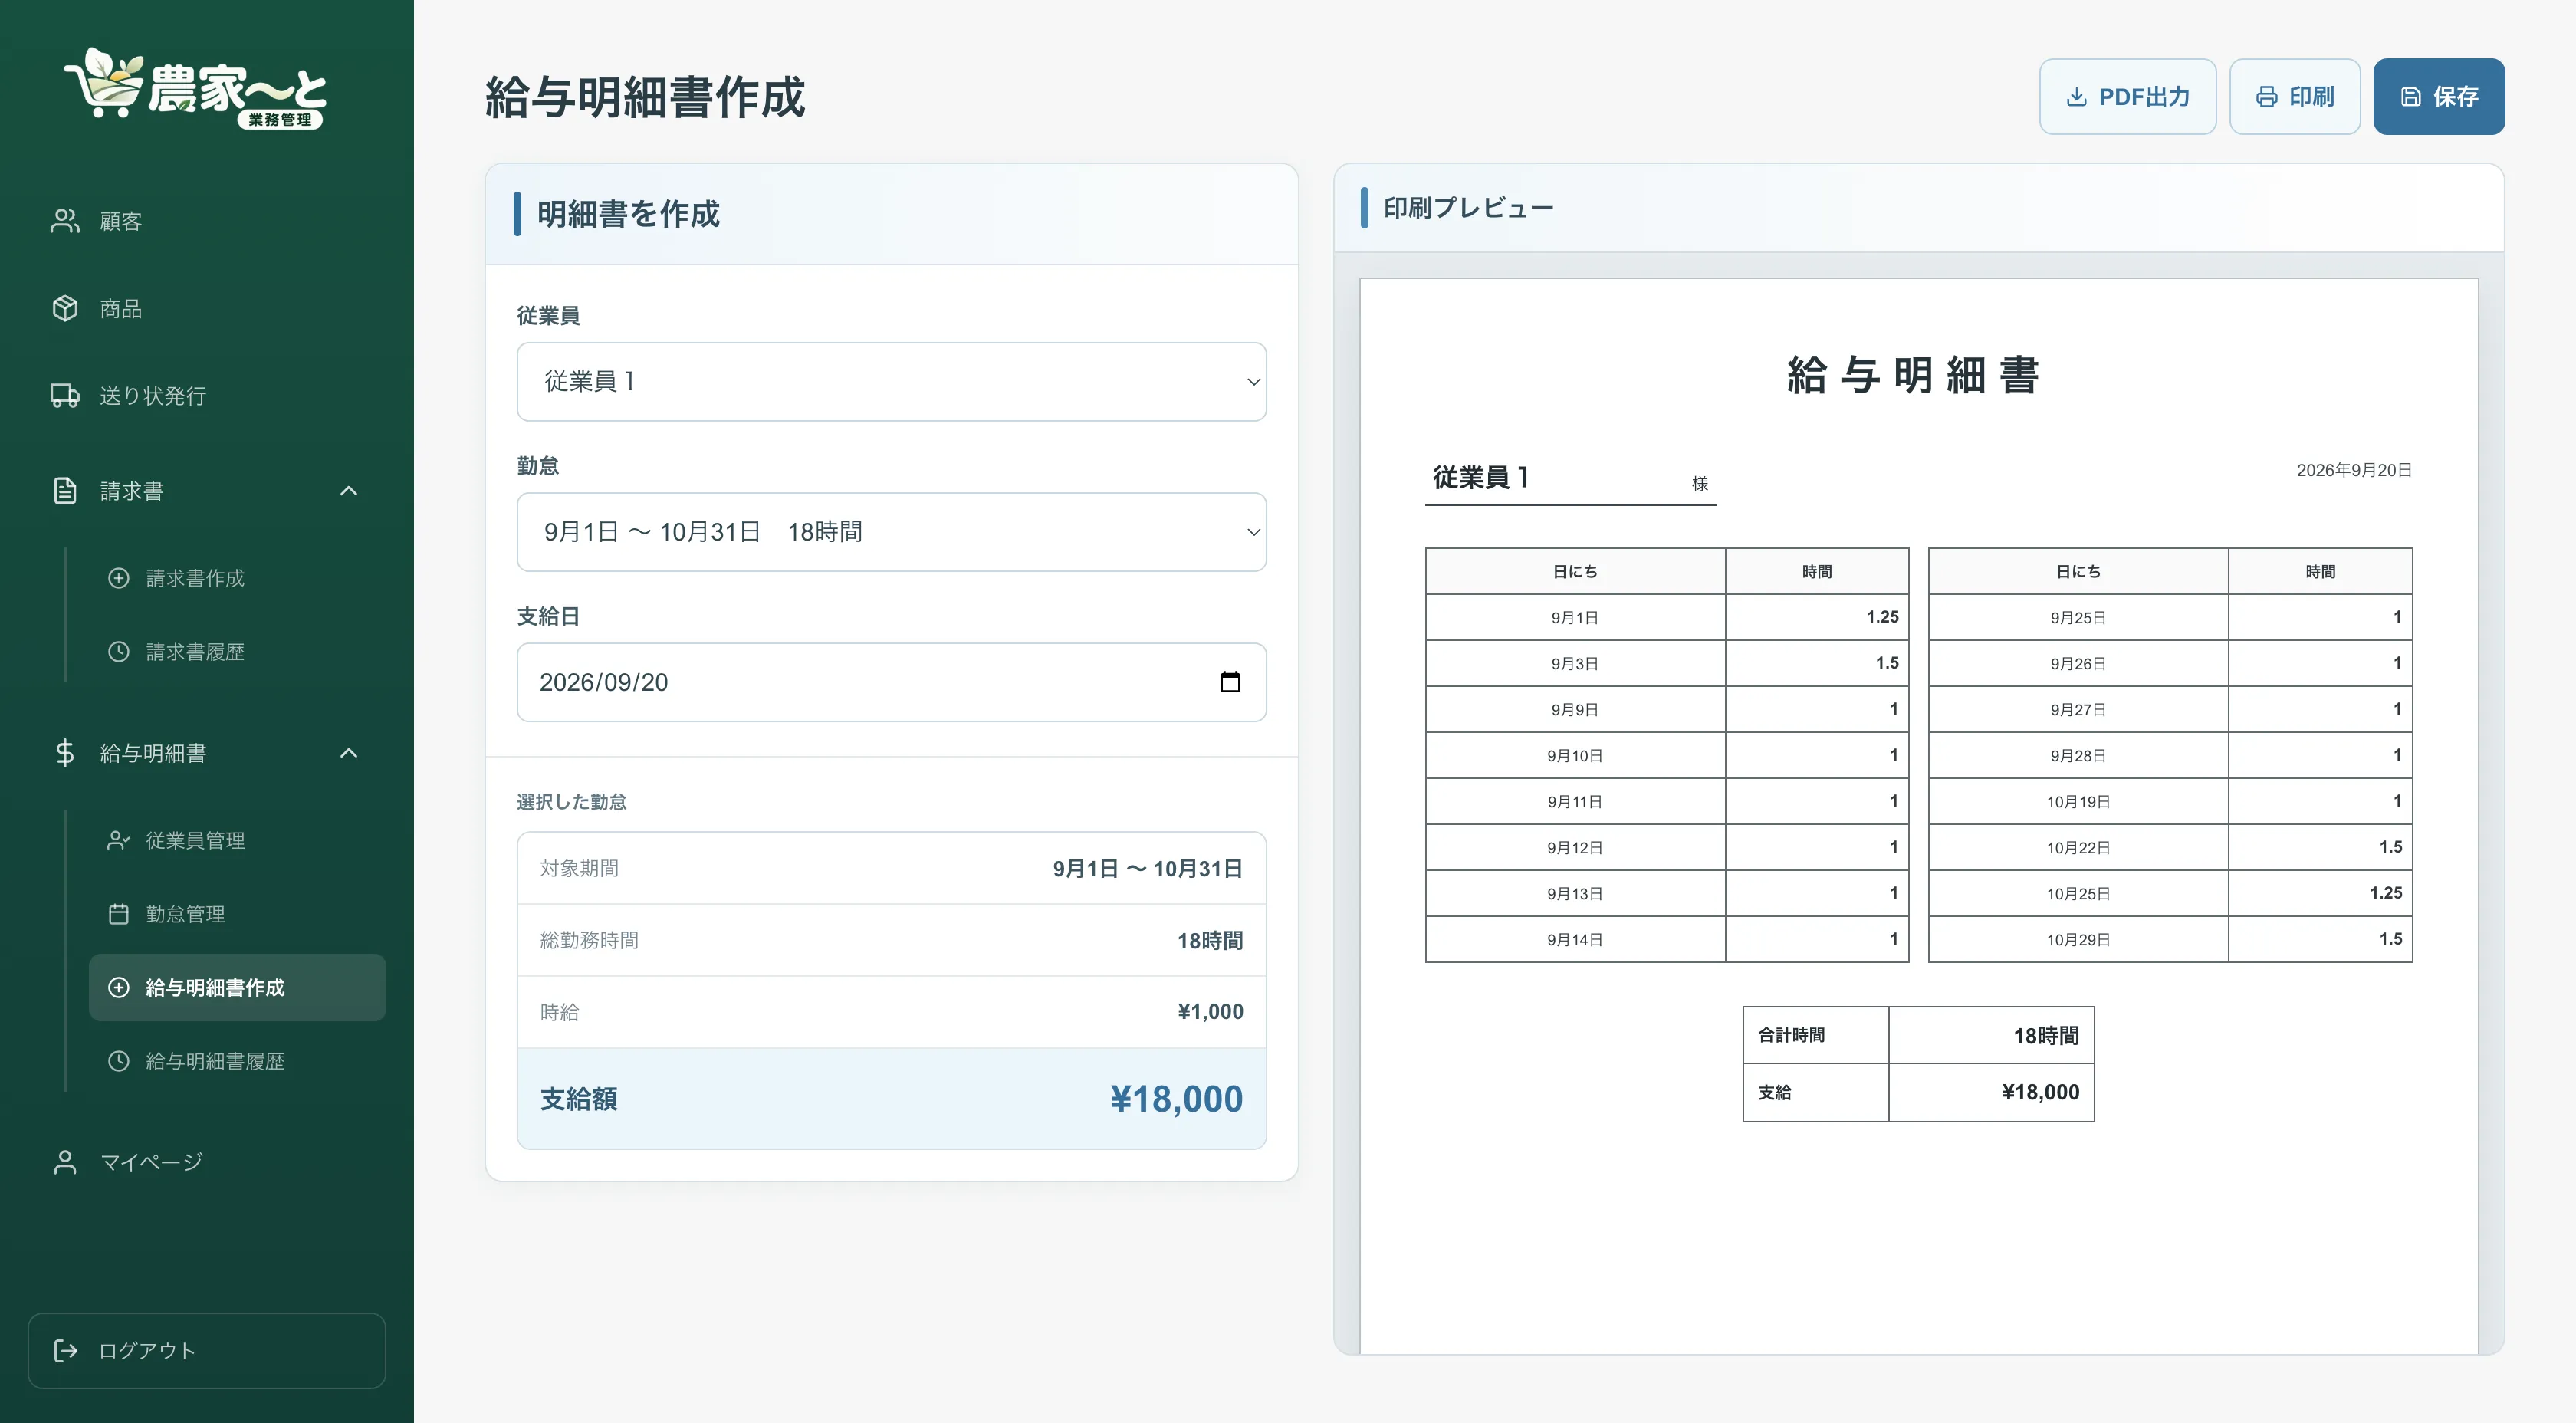Go to マイページ
2576x1423 pixels.
coord(207,1162)
